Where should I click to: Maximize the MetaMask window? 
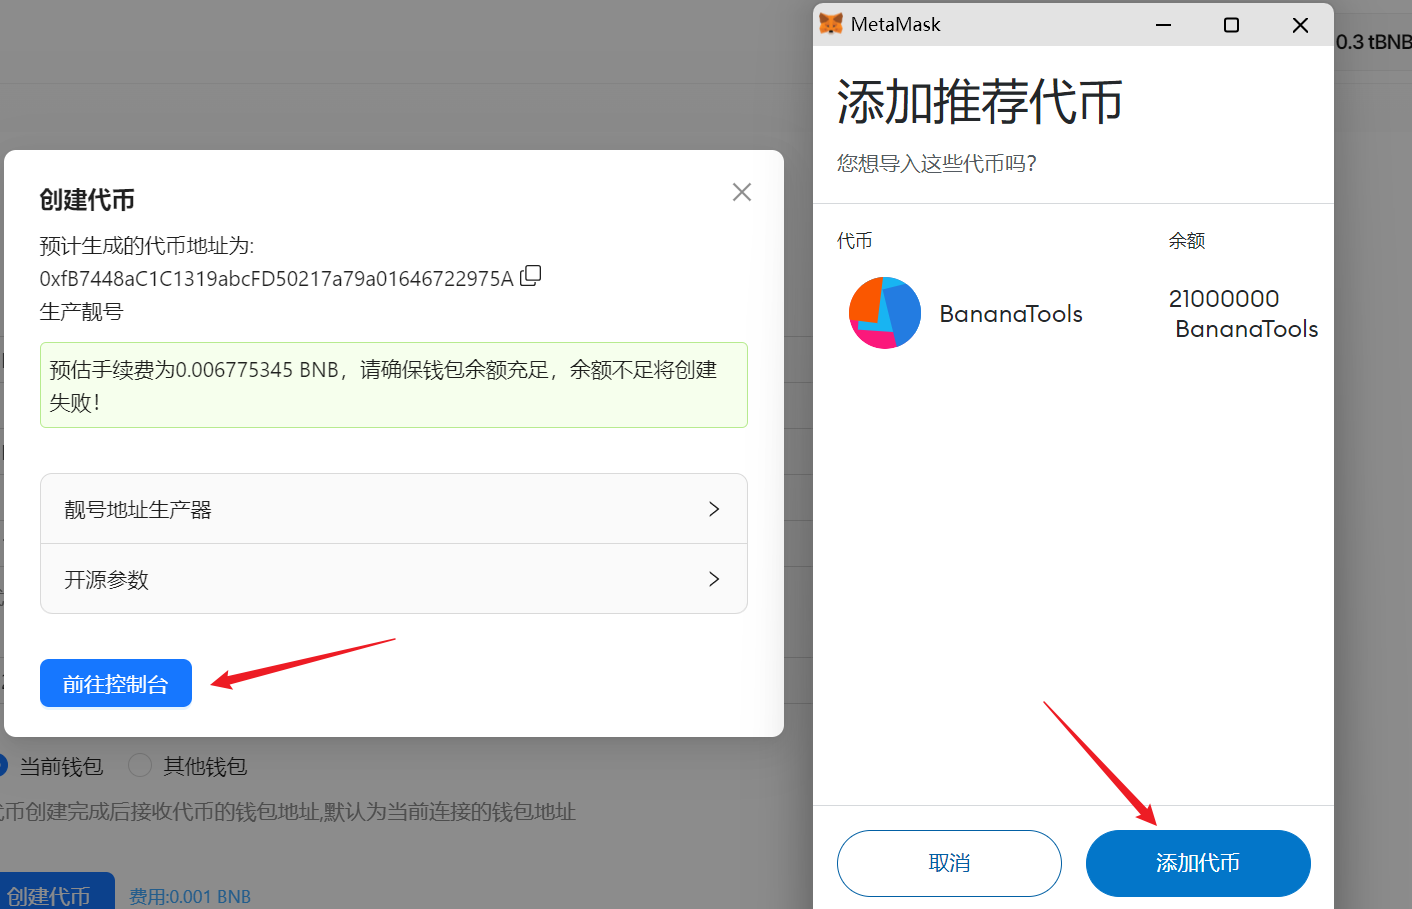click(x=1231, y=25)
